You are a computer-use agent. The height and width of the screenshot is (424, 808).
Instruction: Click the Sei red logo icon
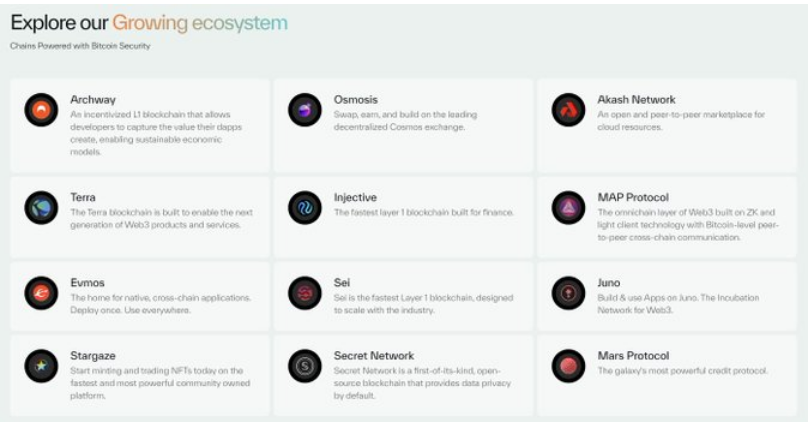coord(305,293)
